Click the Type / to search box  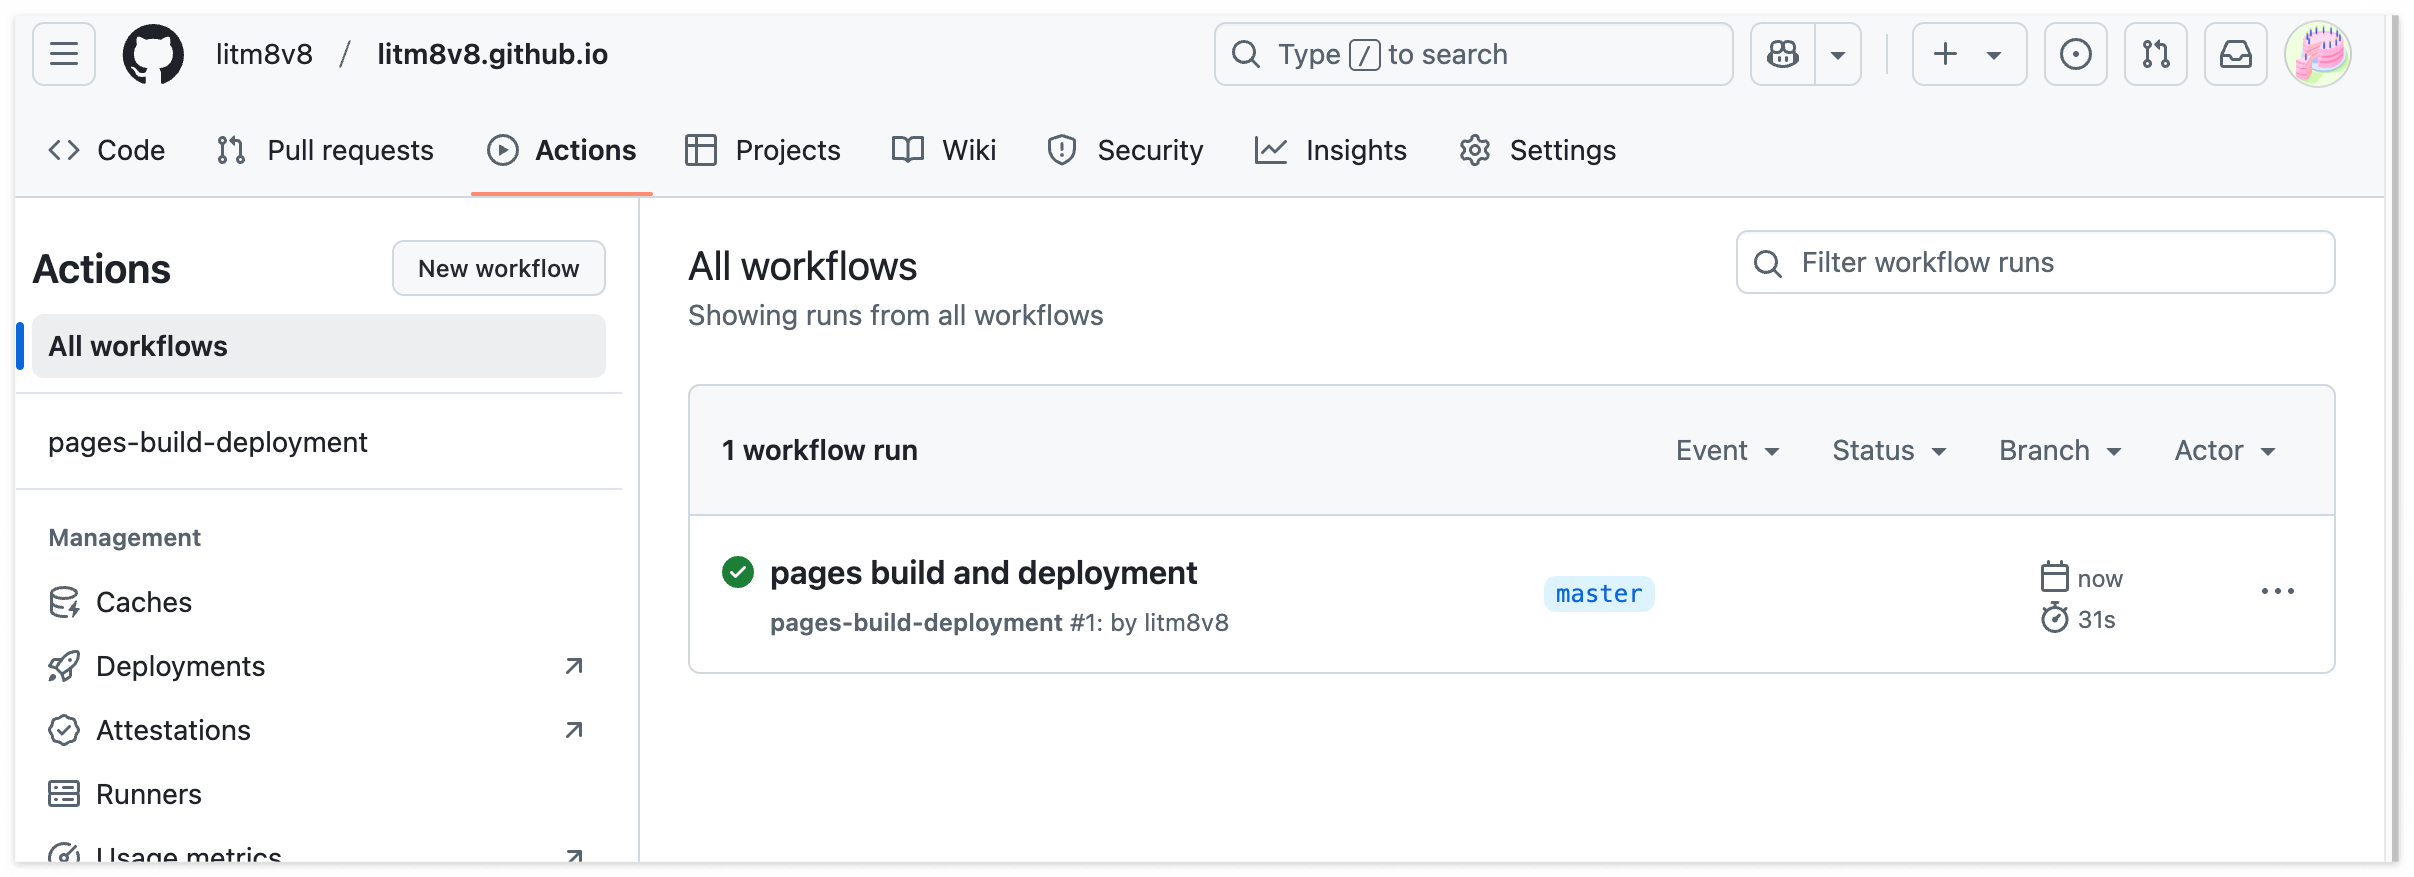[1473, 54]
